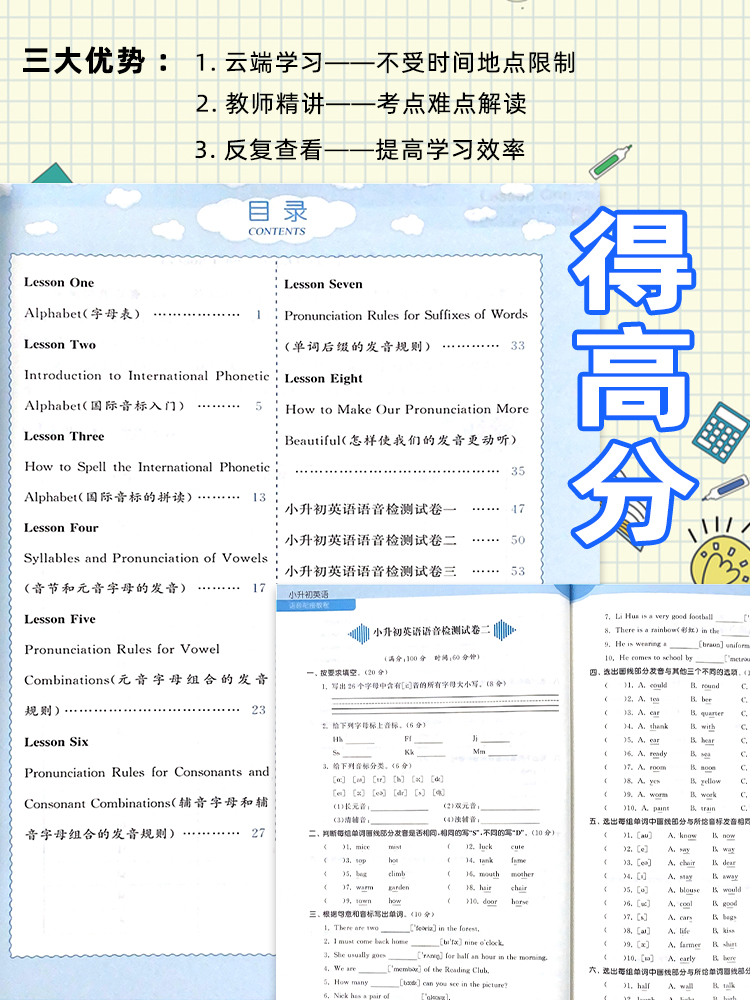Open the Lesson Four heading
750x1000 pixels.
(61, 527)
